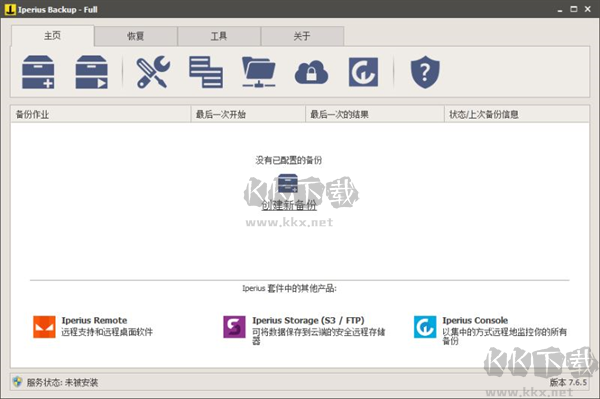Image resolution: width=600 pixels, height=399 pixels.
Task: Run backup job toolbar icon
Action: coord(91,72)
